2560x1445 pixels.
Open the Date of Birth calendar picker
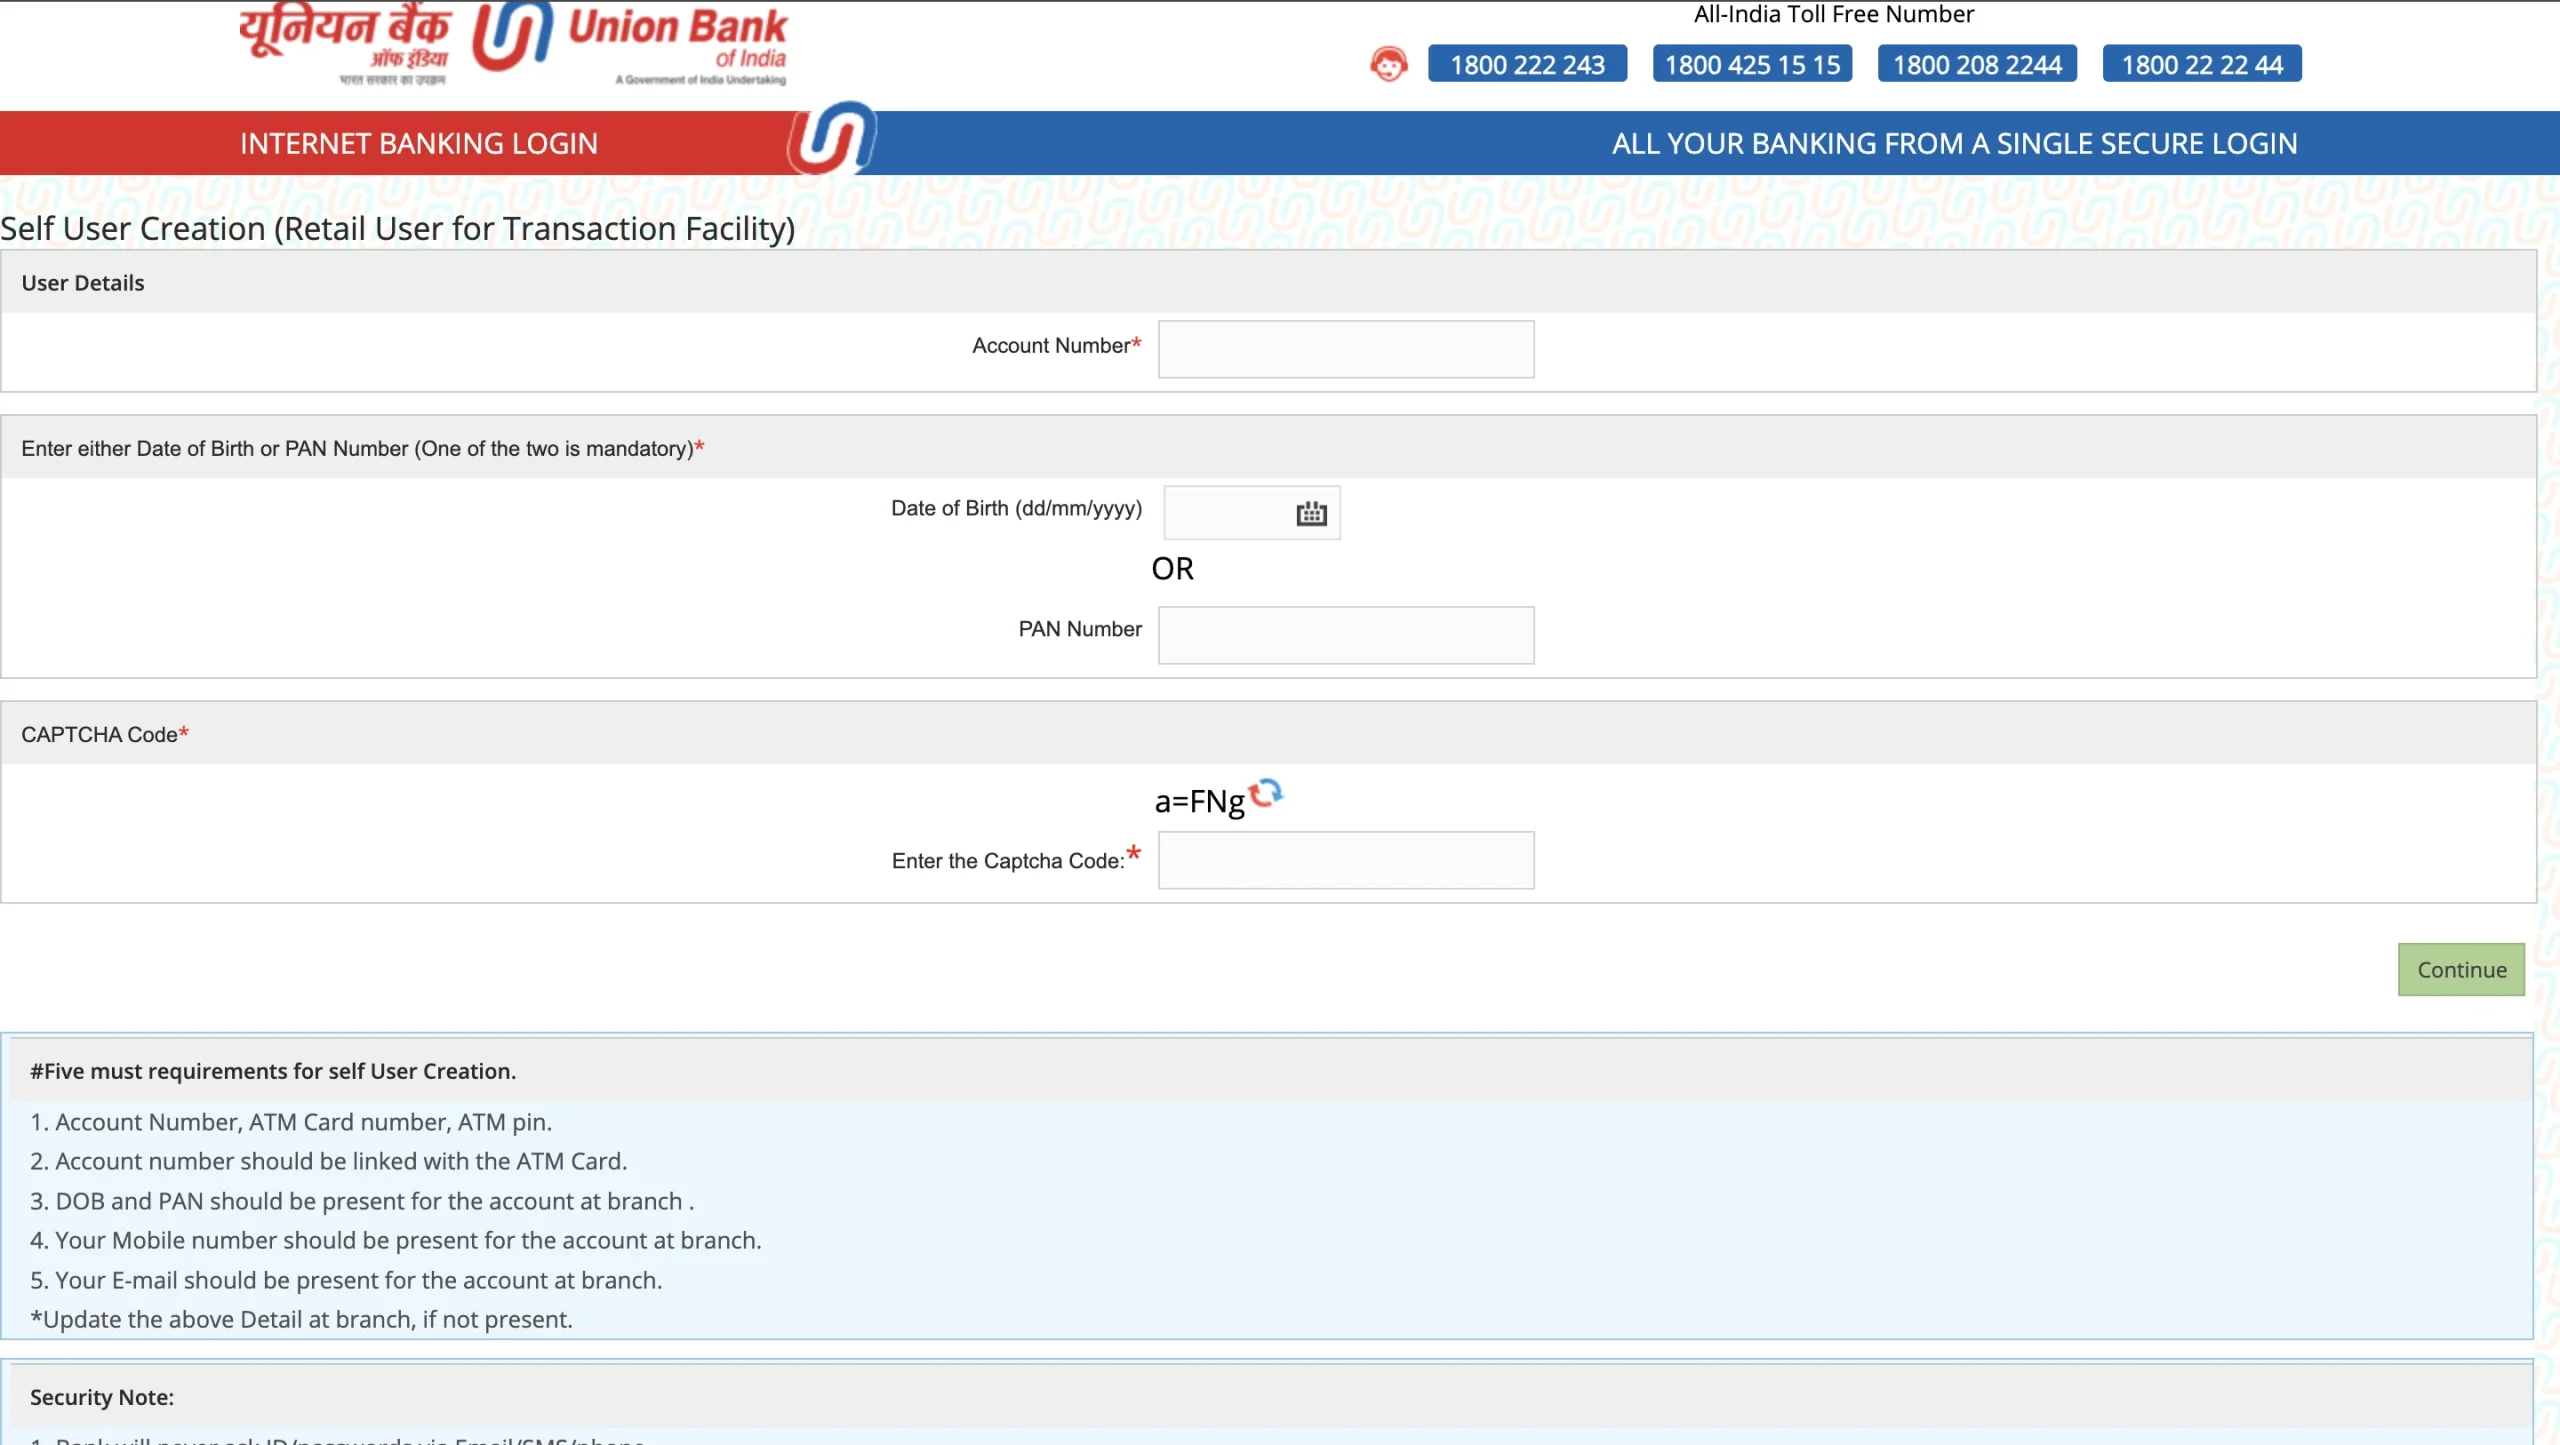click(1311, 512)
